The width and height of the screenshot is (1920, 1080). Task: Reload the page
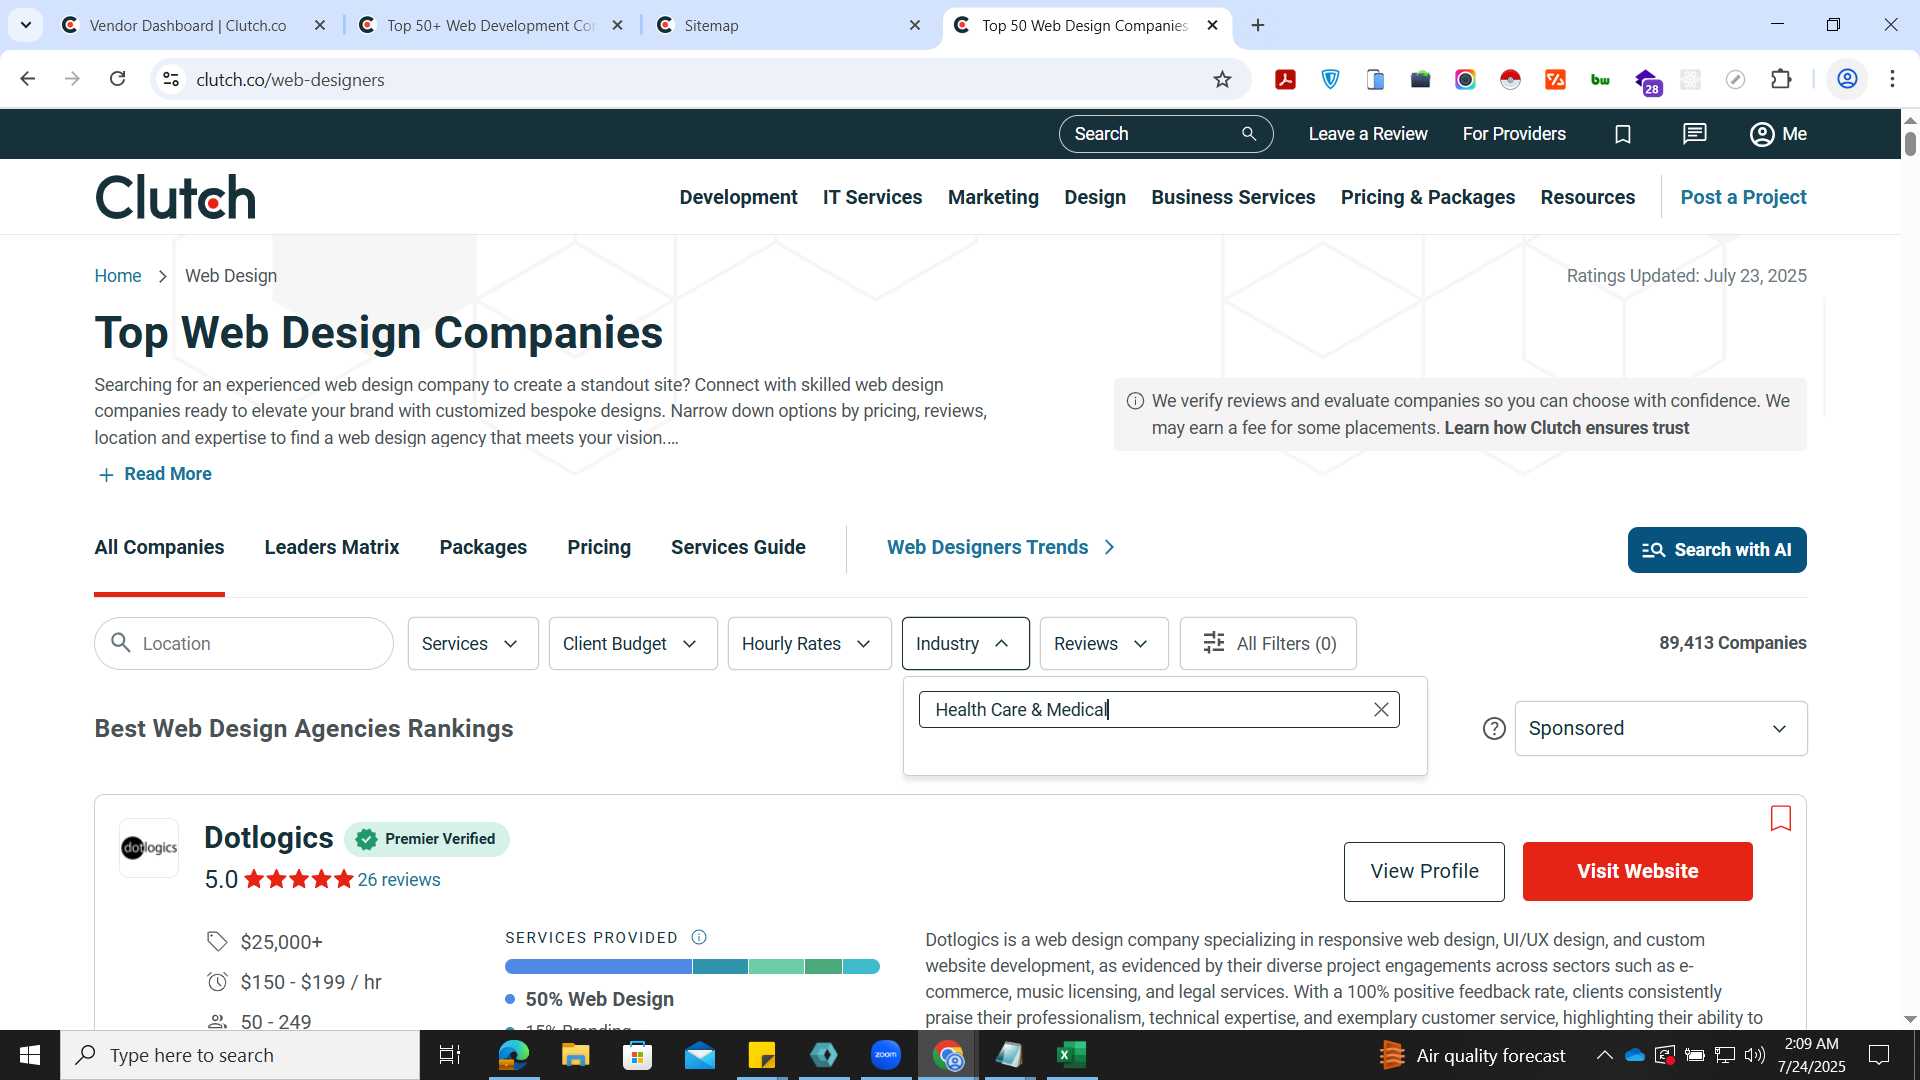pyautogui.click(x=117, y=79)
